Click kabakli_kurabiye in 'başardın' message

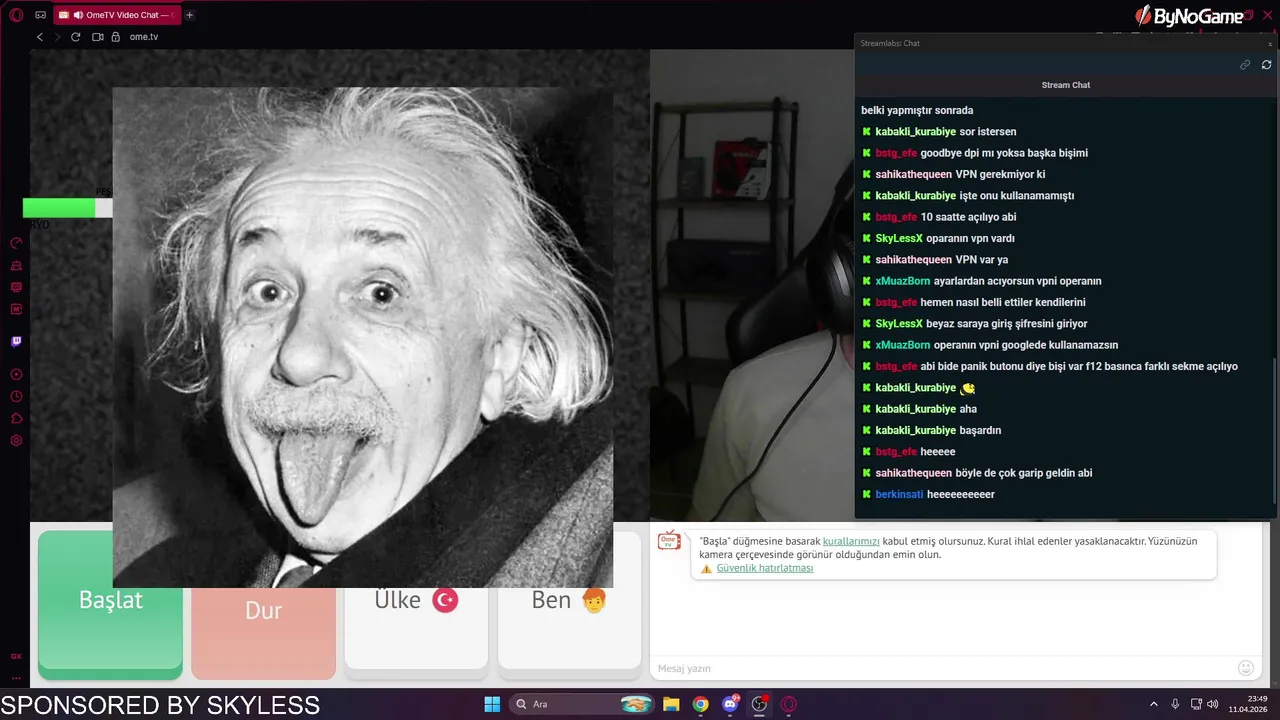[916, 431]
